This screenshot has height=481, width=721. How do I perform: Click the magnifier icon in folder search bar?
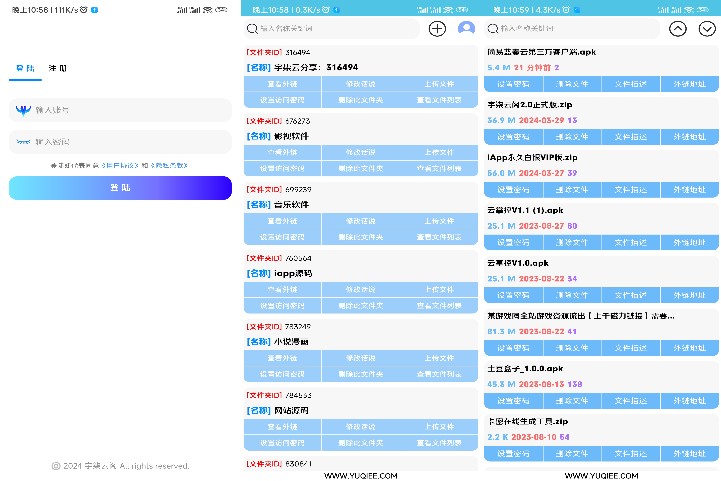[x=253, y=29]
